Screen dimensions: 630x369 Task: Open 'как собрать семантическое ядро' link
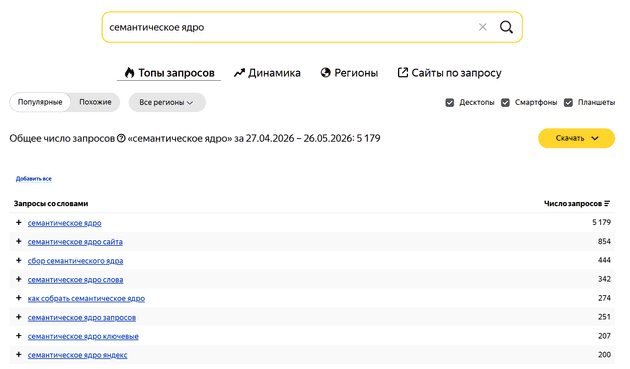86,298
